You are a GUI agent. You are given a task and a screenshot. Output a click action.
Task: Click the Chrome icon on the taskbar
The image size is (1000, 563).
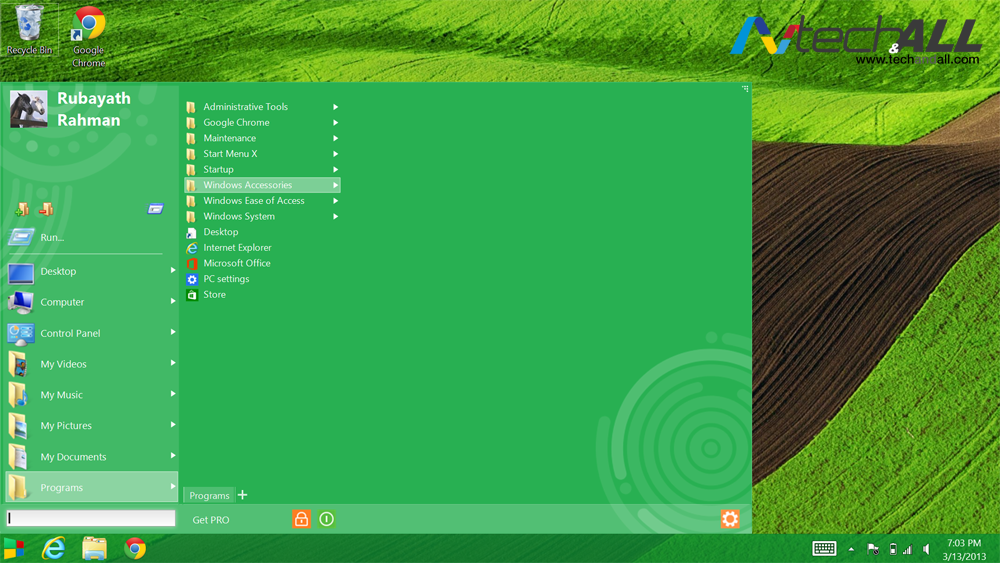pyautogui.click(x=135, y=548)
